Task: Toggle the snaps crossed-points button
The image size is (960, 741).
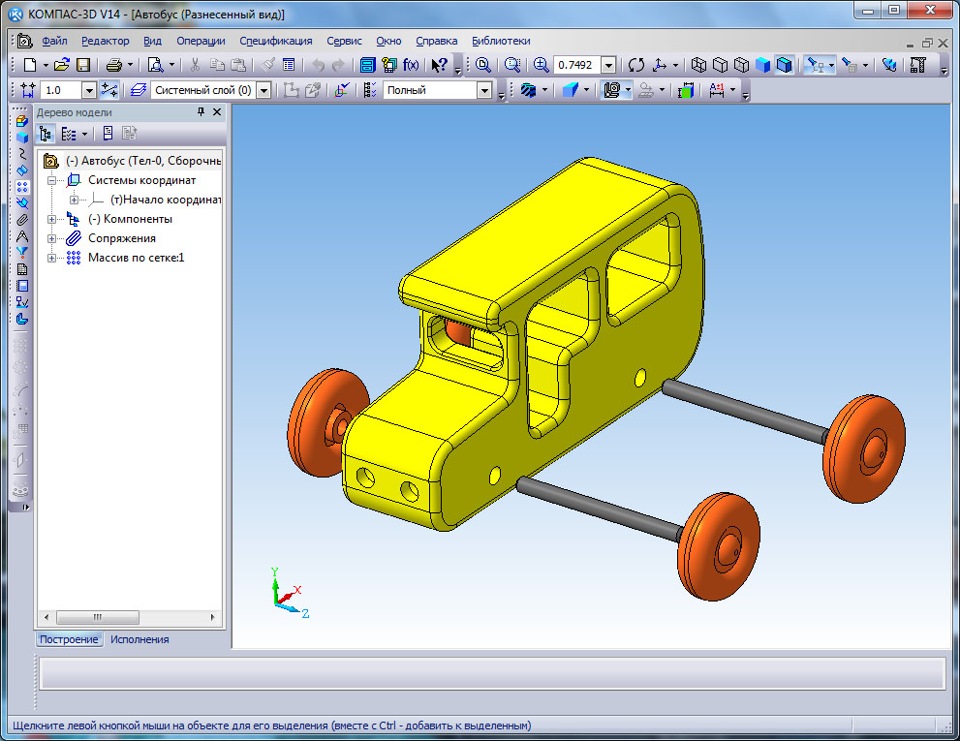Action: coord(110,90)
